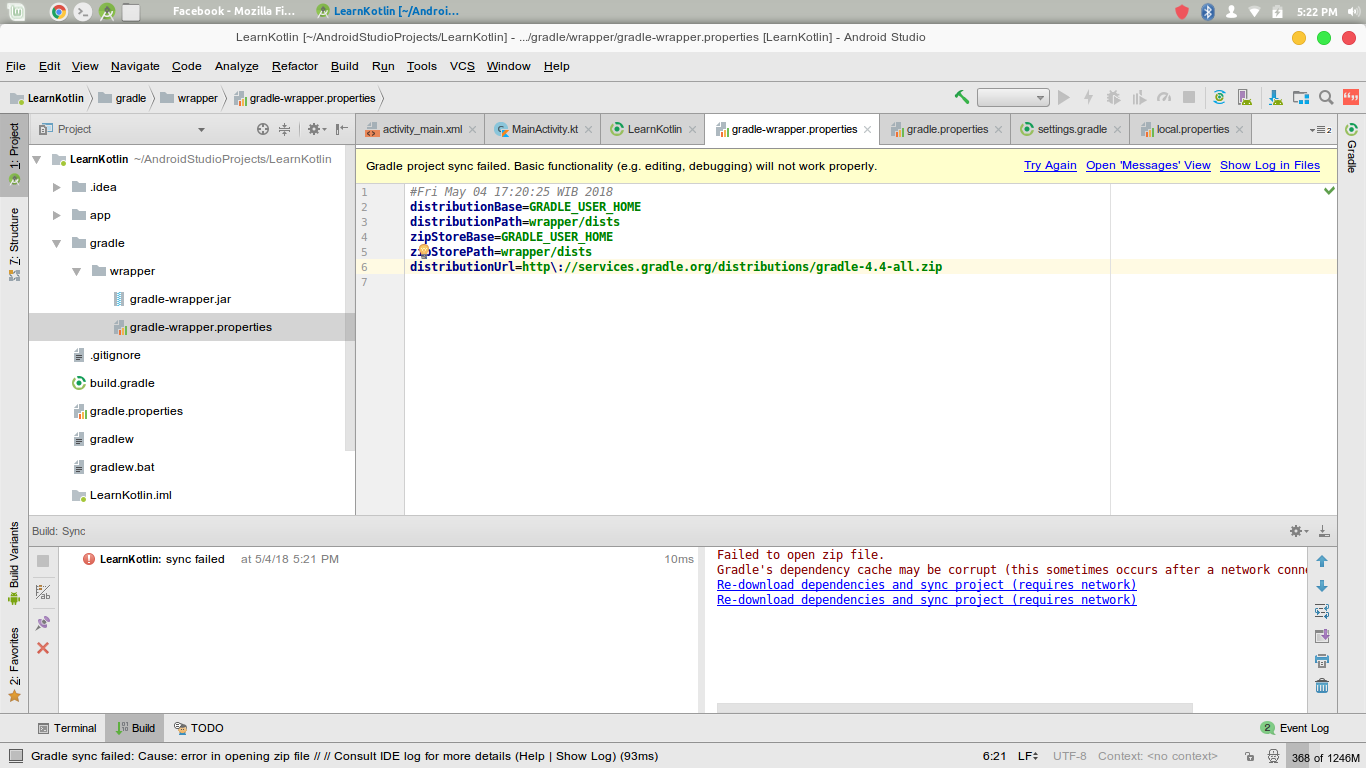Click the build output horizontal scrollbar
The height and width of the screenshot is (768, 1366).
[x=954, y=708]
